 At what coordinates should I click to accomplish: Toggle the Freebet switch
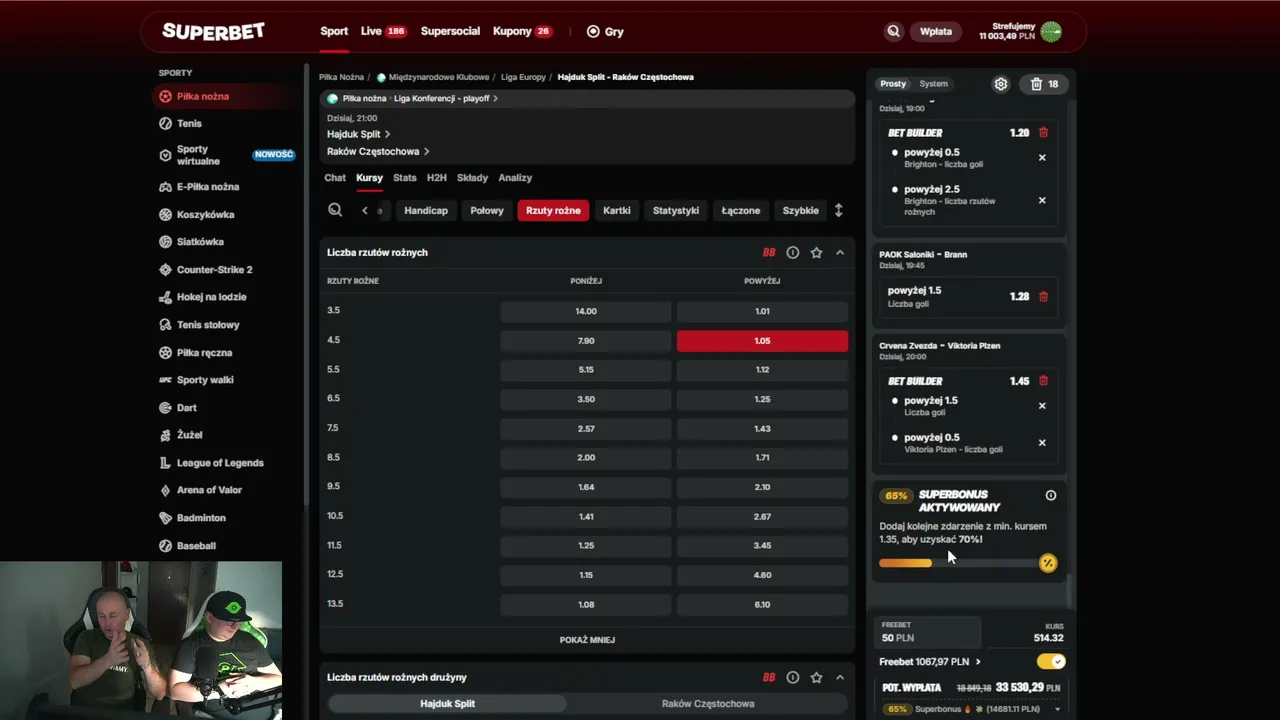tap(1051, 661)
